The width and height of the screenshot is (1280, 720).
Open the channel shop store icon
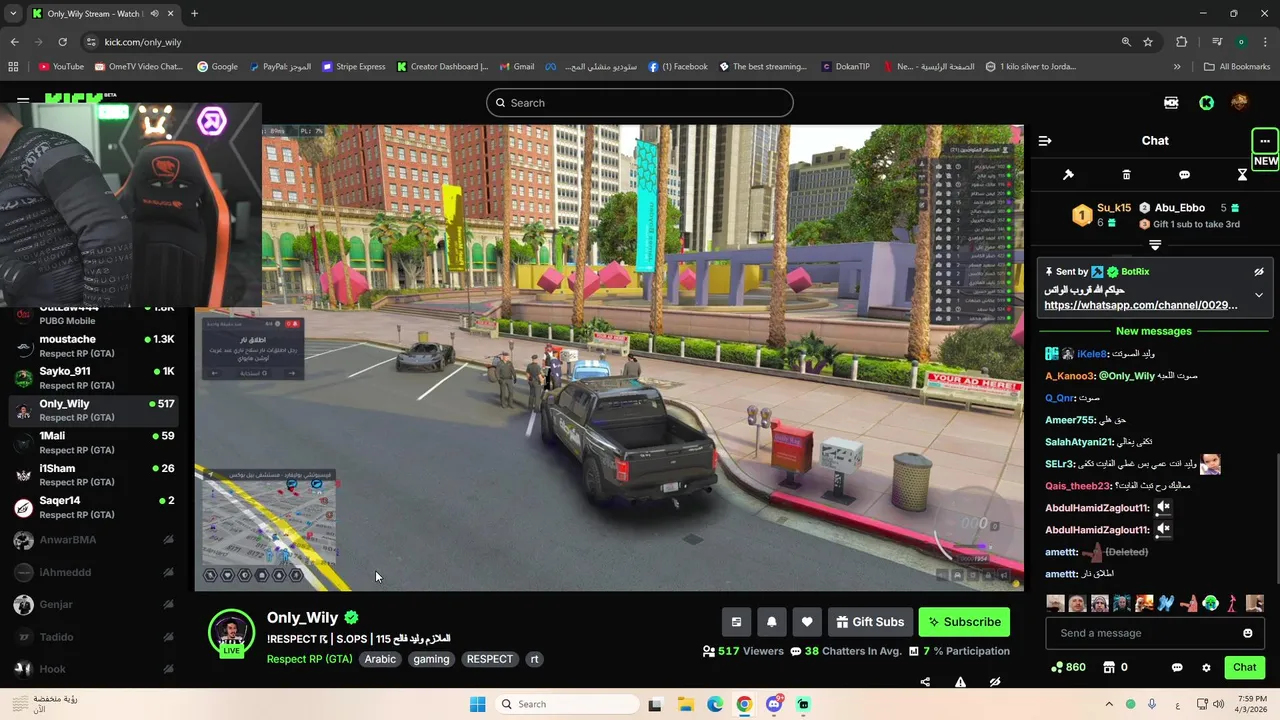coord(1115,667)
